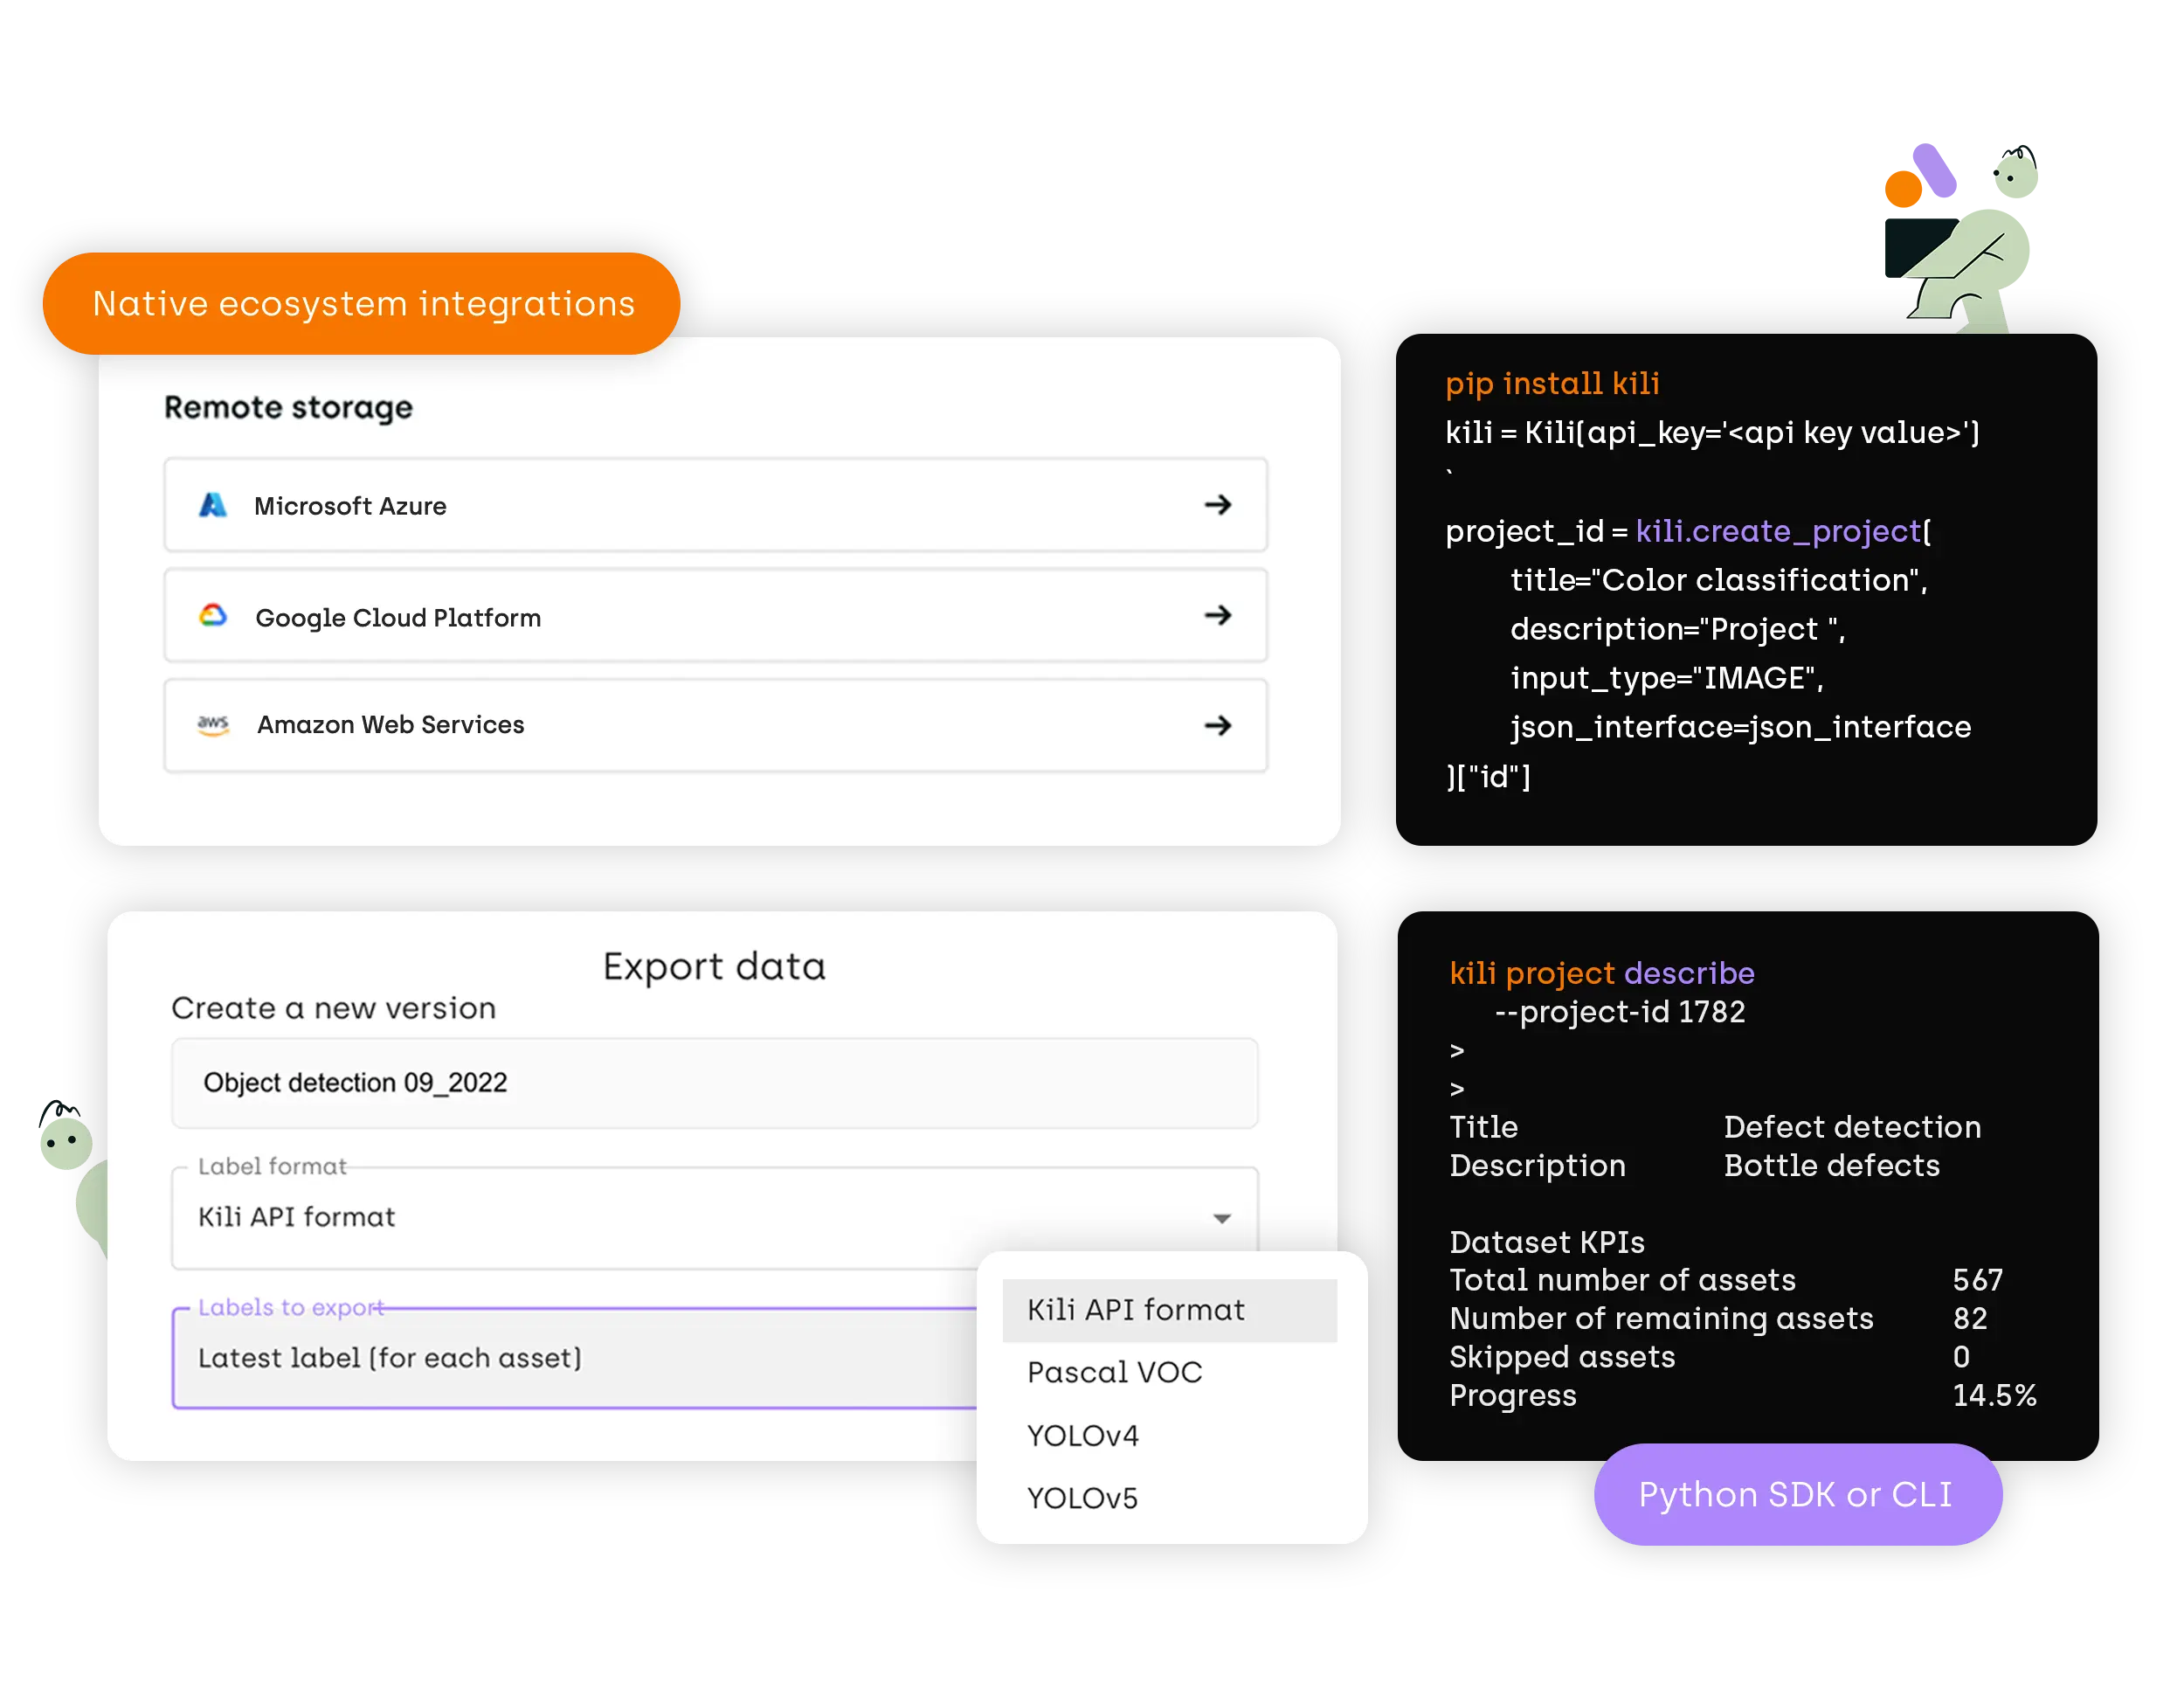Choose YOLOv5 from the format list

tap(1082, 1499)
